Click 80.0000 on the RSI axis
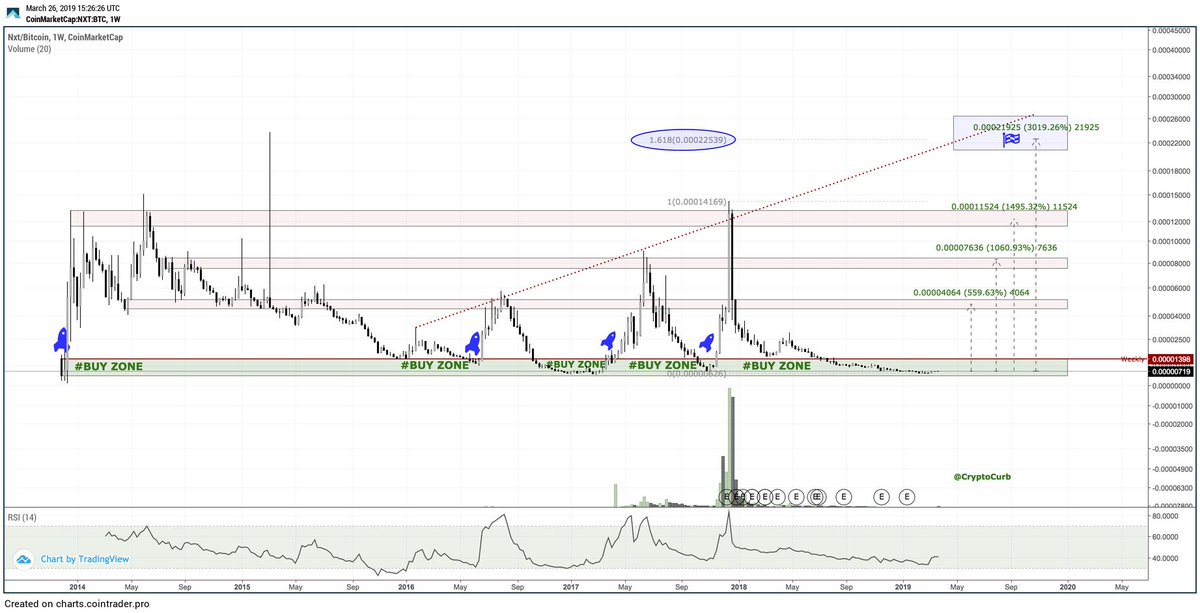The height and width of the screenshot is (613, 1200). pyautogui.click(x=1164, y=517)
